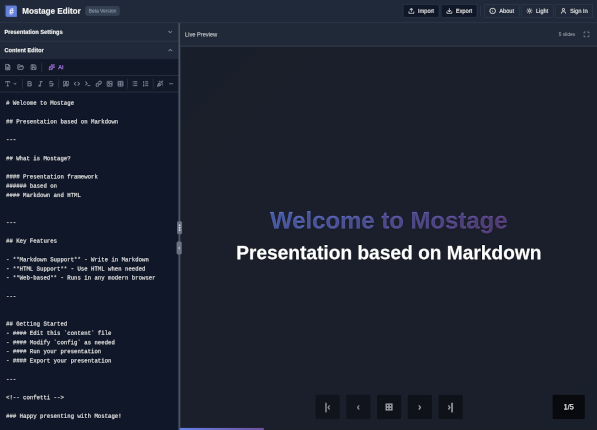This screenshot has width=597, height=430.
Task: Jump to the first slide
Action: 327,407
